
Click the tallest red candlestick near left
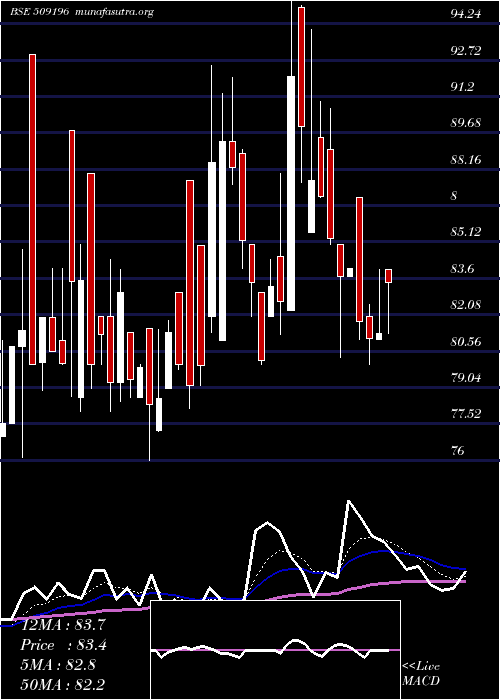pyautogui.click(x=33, y=209)
